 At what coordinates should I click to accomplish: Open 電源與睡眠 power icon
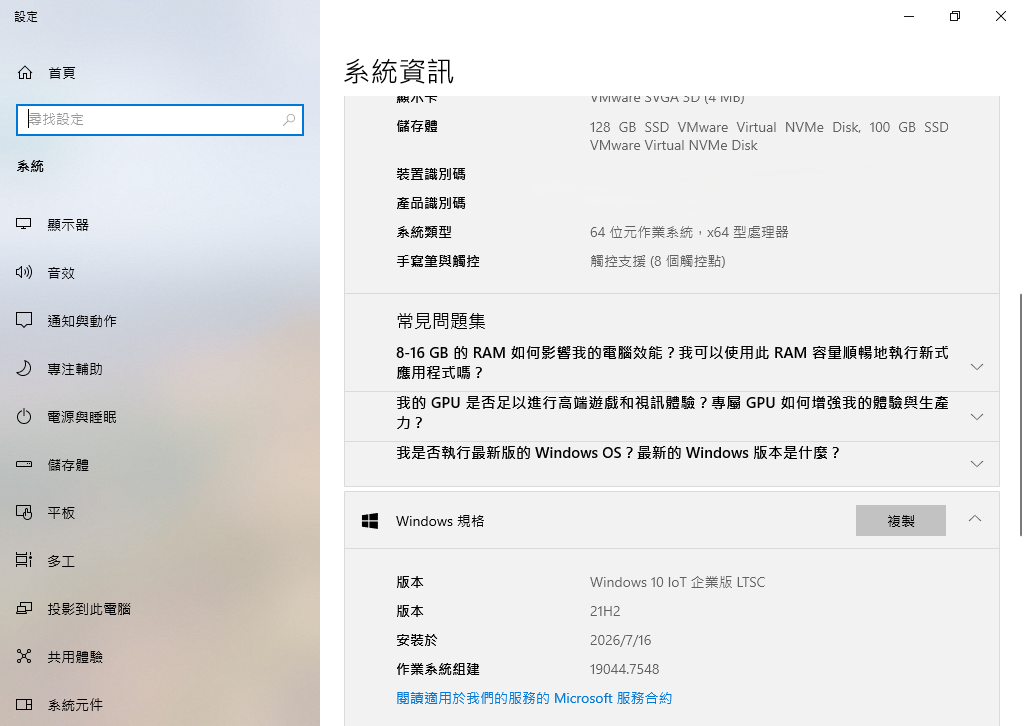click(24, 417)
